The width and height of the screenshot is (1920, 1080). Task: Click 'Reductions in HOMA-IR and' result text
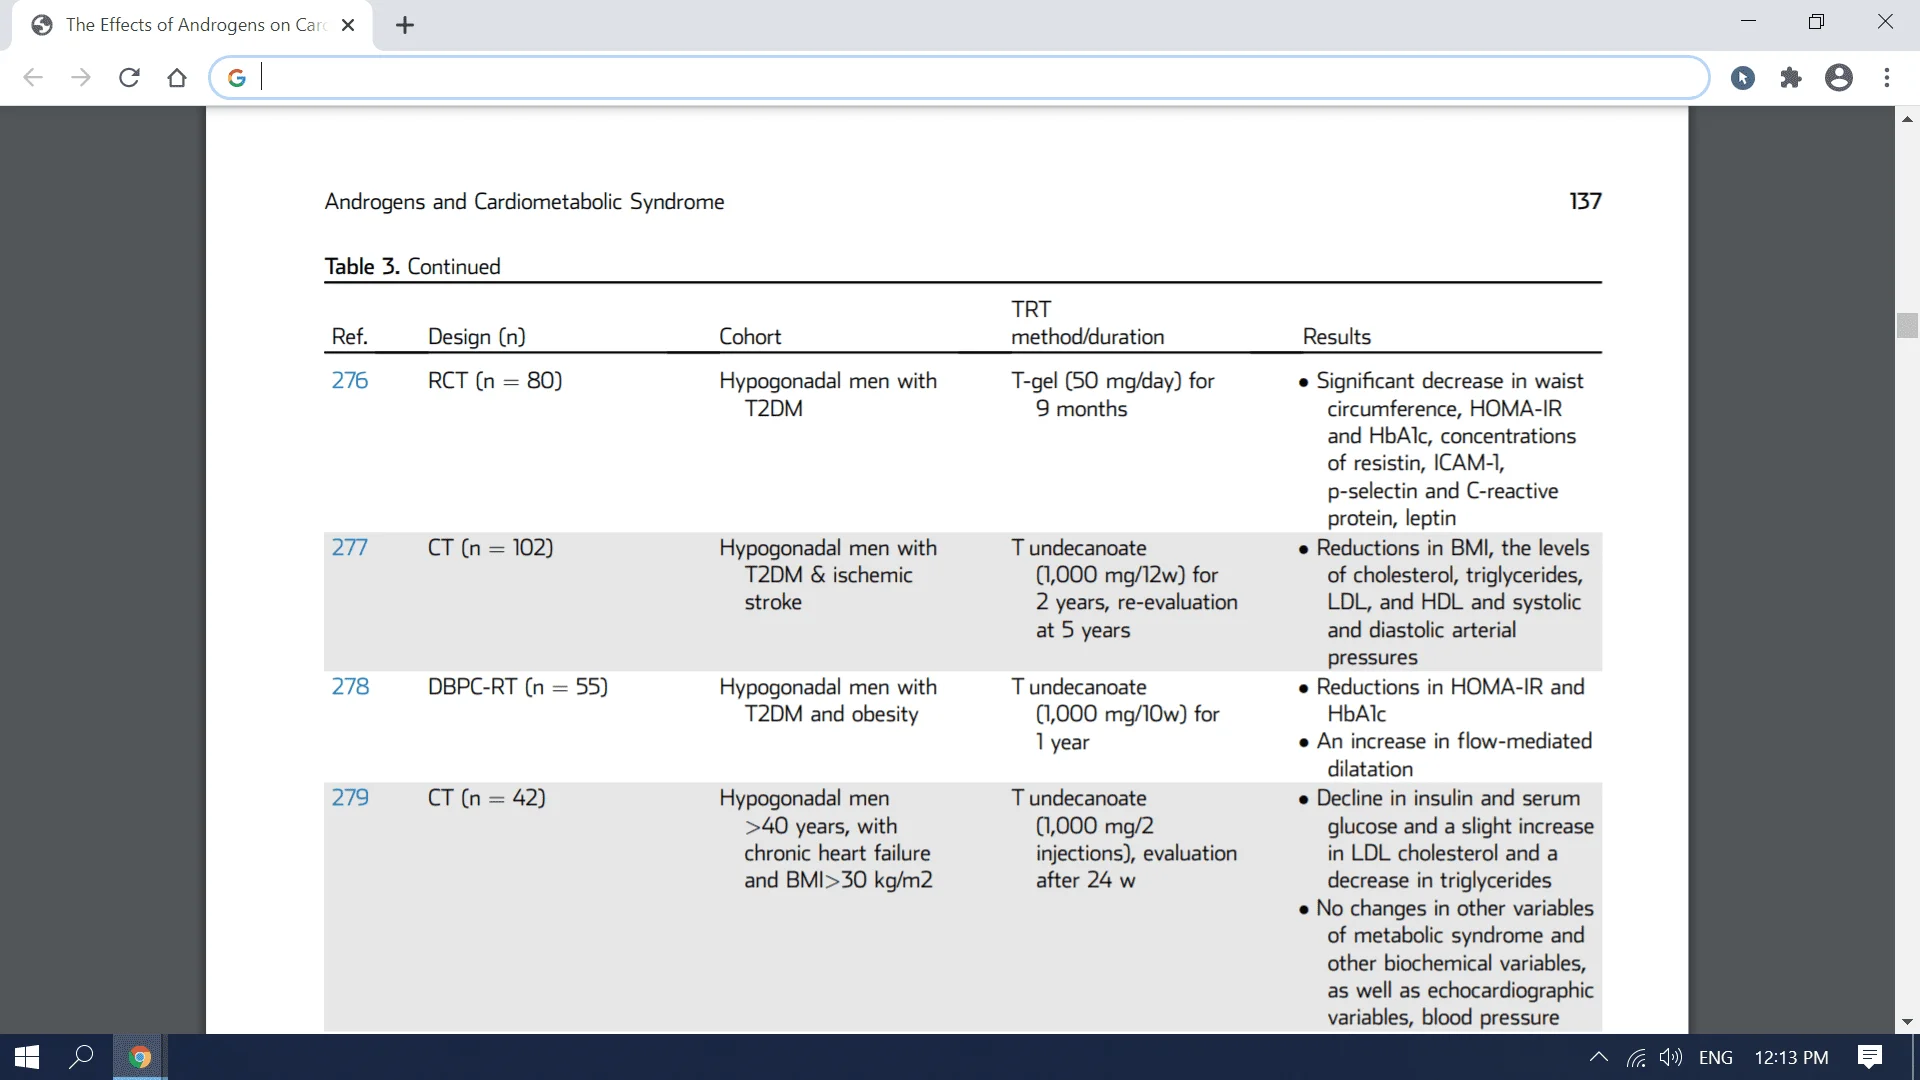point(1450,687)
